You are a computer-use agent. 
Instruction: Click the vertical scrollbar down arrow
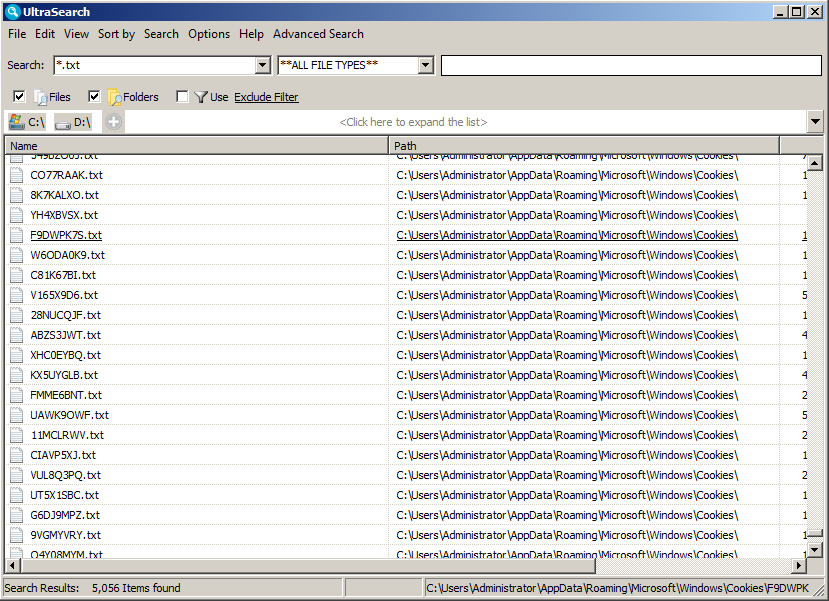point(815,550)
